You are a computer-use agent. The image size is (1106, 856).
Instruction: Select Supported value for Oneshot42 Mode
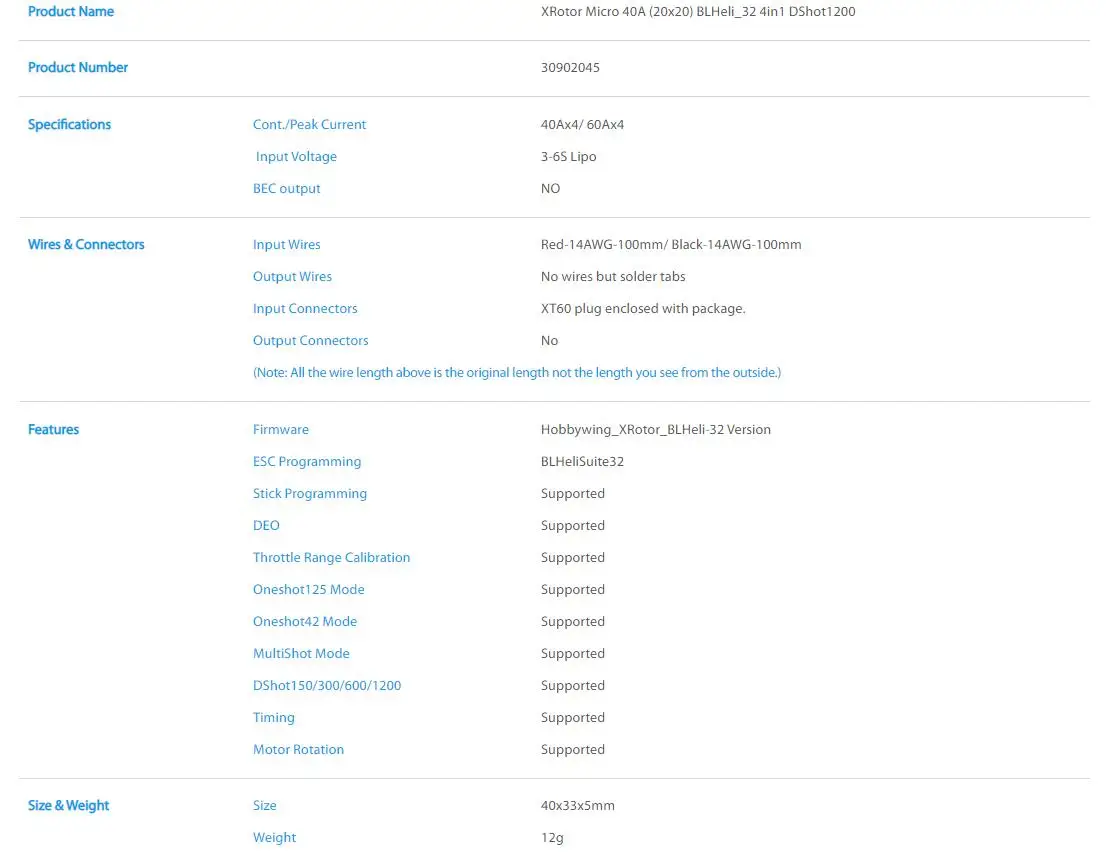pyautogui.click(x=572, y=621)
